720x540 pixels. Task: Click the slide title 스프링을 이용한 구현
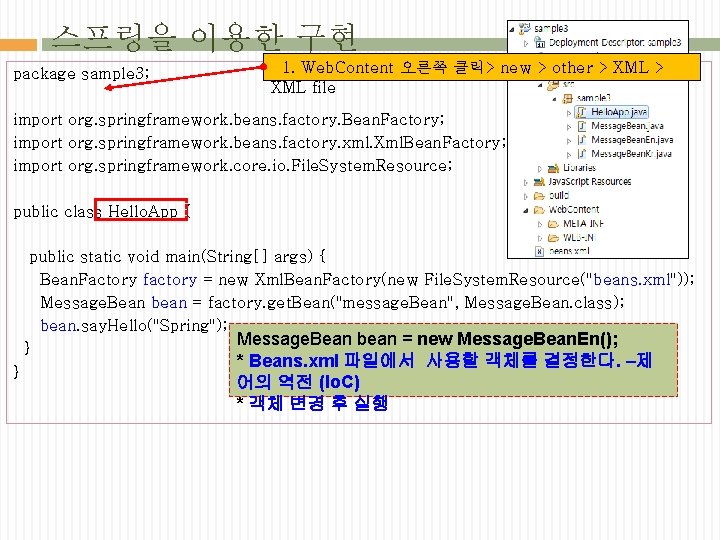[x=203, y=37]
